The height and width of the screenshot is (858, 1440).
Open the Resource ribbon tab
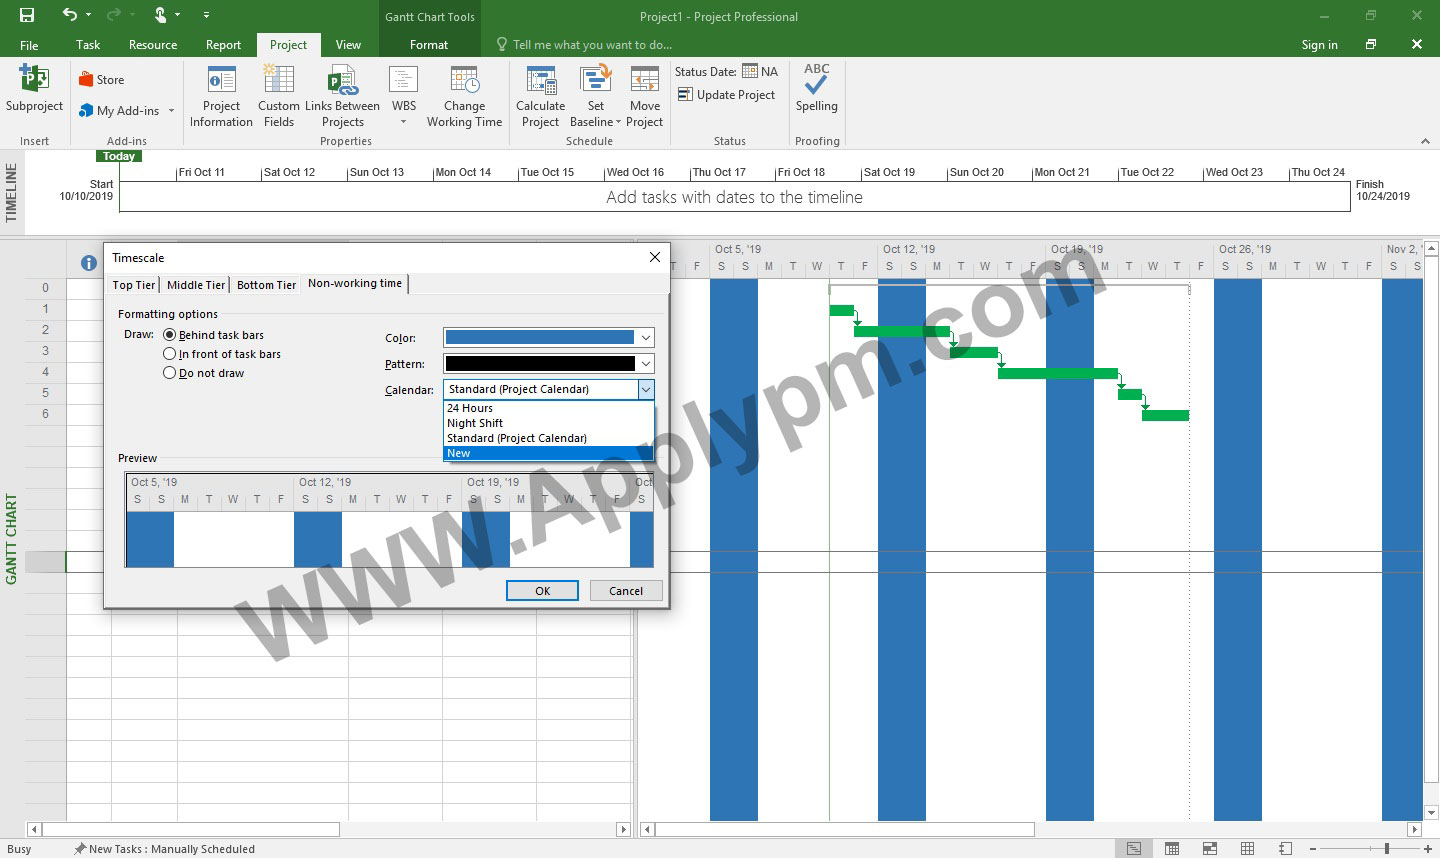(153, 45)
